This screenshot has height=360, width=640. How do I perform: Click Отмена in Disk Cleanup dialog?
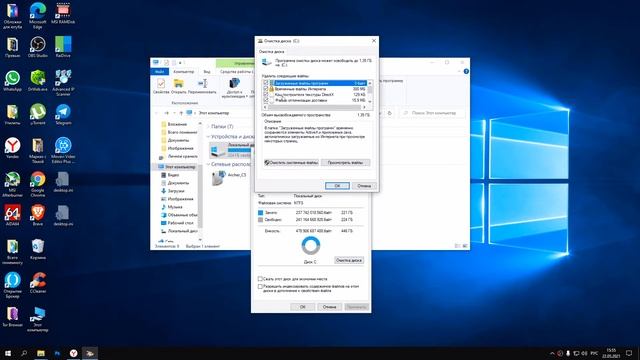364,186
